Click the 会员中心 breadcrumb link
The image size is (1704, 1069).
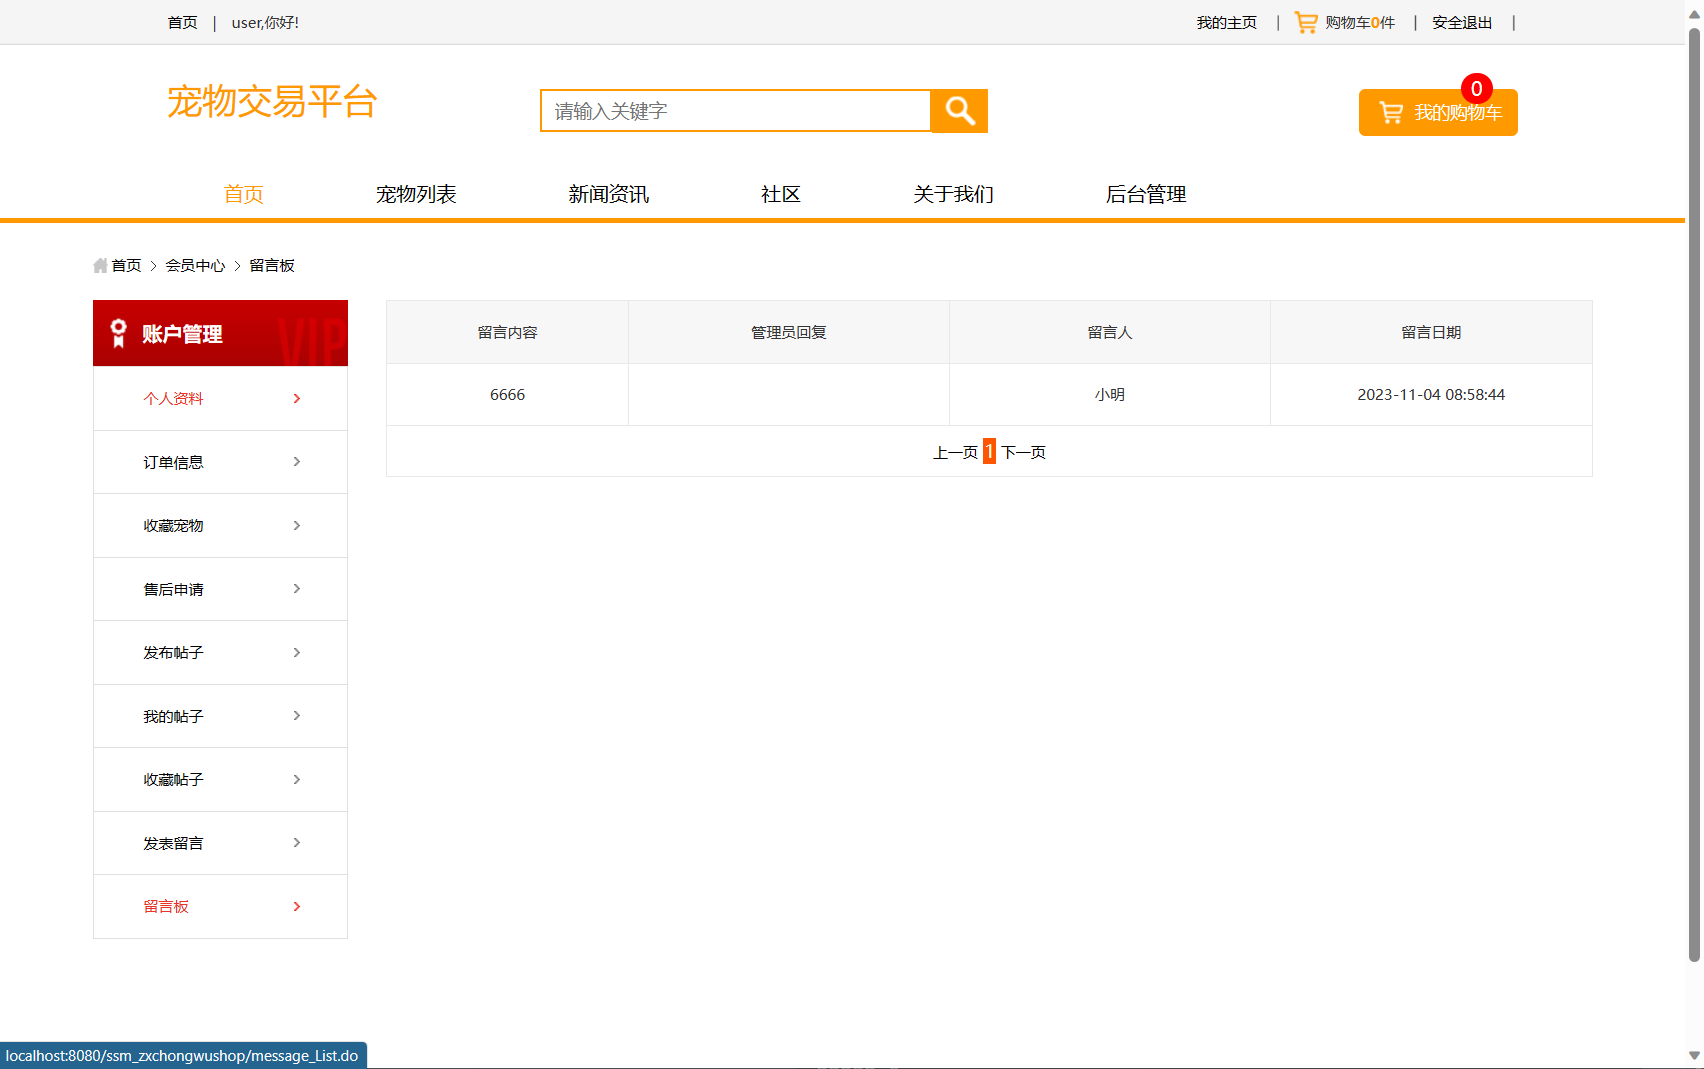[x=195, y=265]
